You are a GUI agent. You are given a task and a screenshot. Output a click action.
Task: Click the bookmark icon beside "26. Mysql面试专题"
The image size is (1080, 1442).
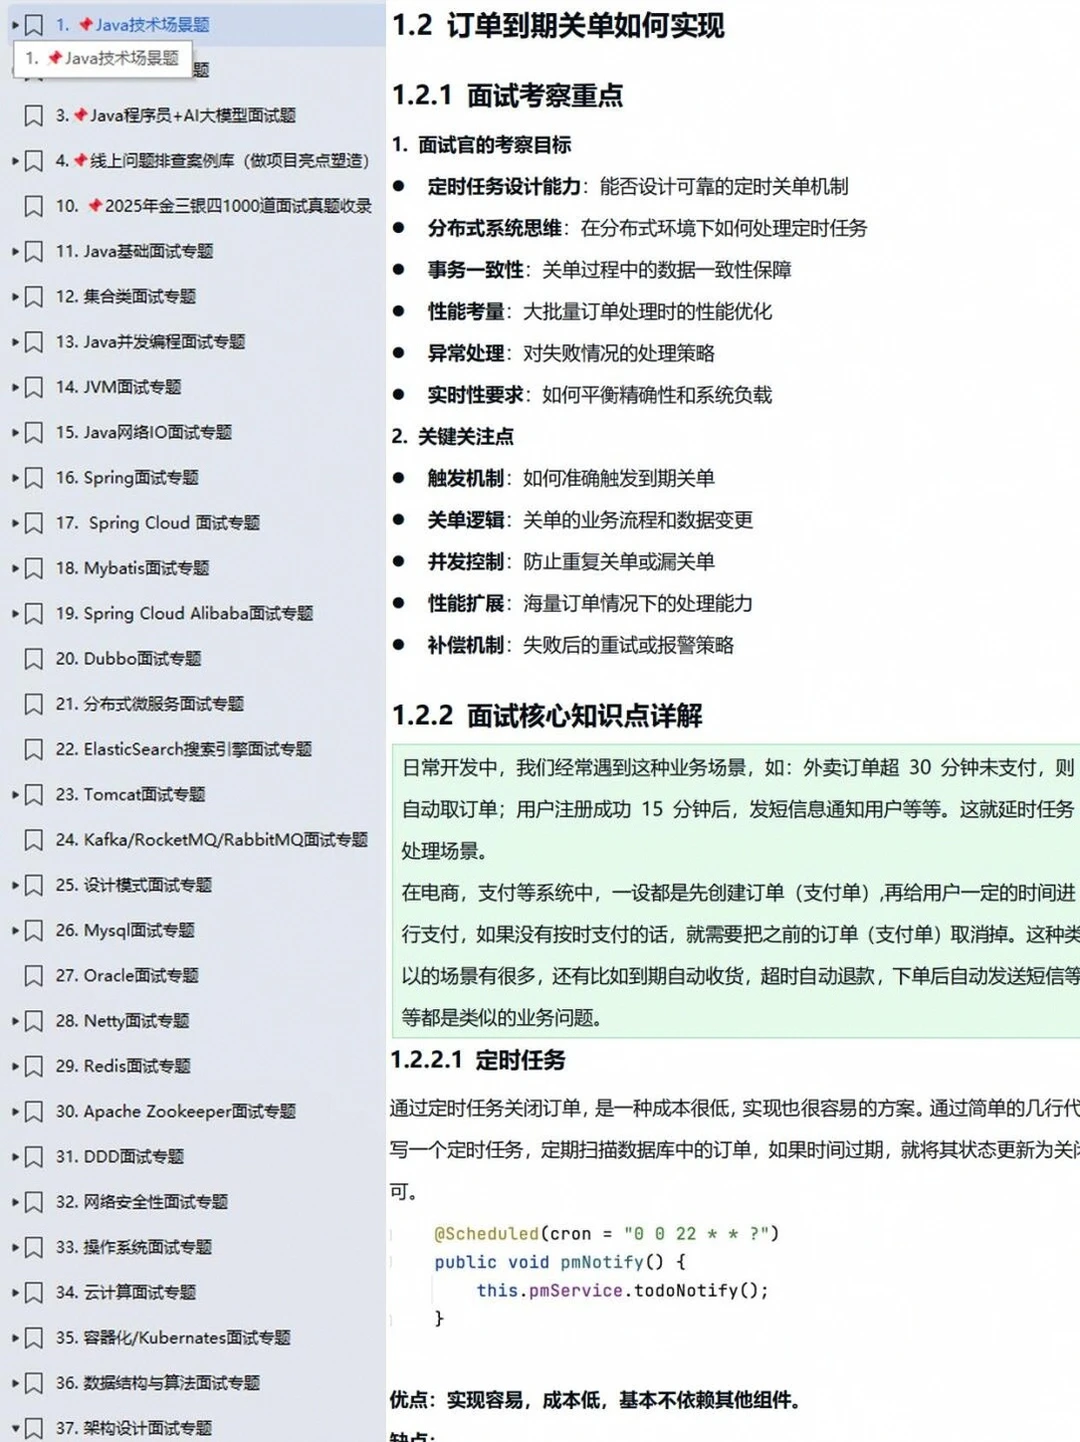coord(33,930)
